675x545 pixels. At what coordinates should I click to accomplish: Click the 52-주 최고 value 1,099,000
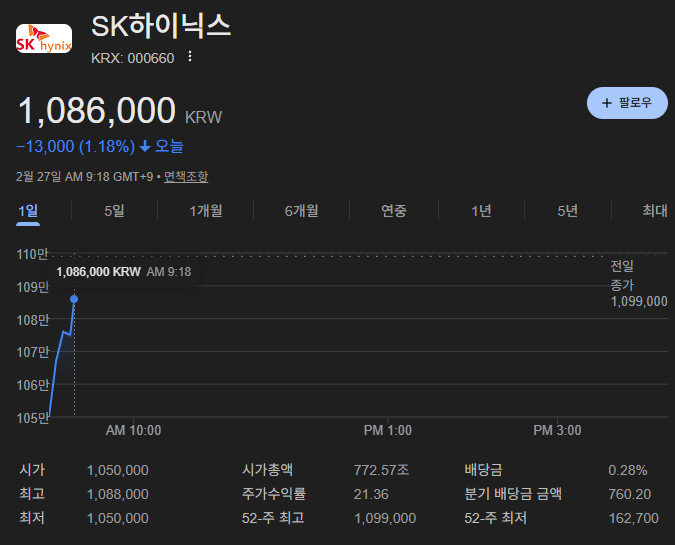pyautogui.click(x=385, y=518)
